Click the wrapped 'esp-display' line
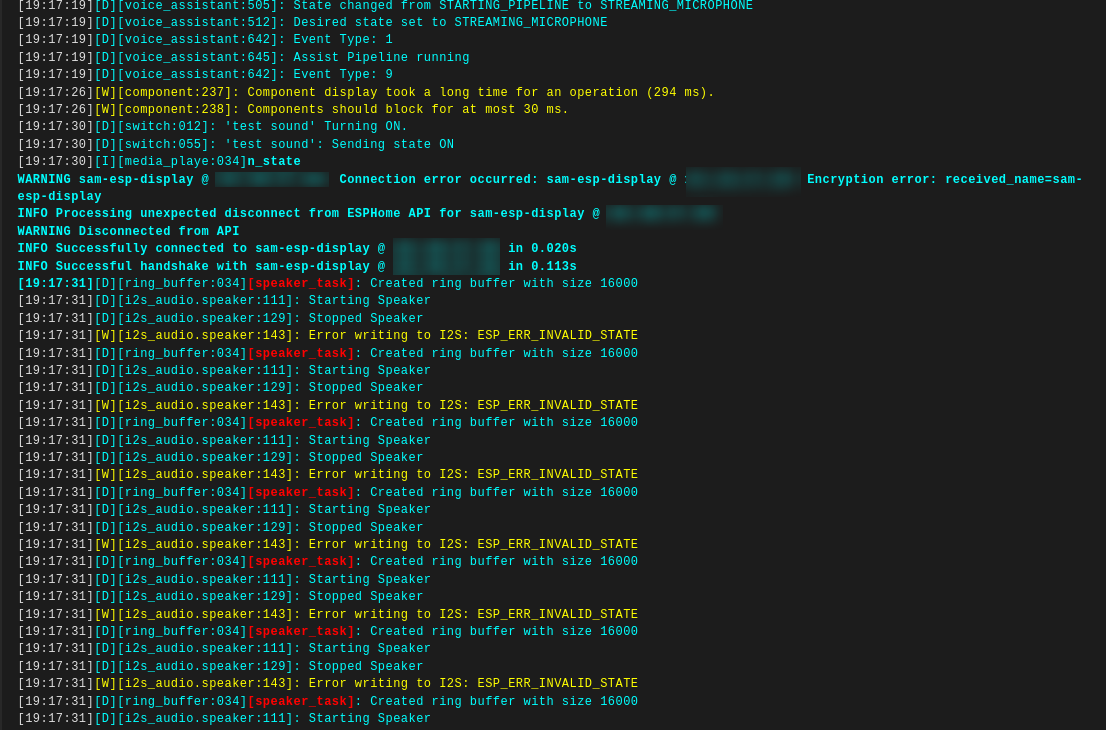1106x730 pixels. [x=59, y=197]
